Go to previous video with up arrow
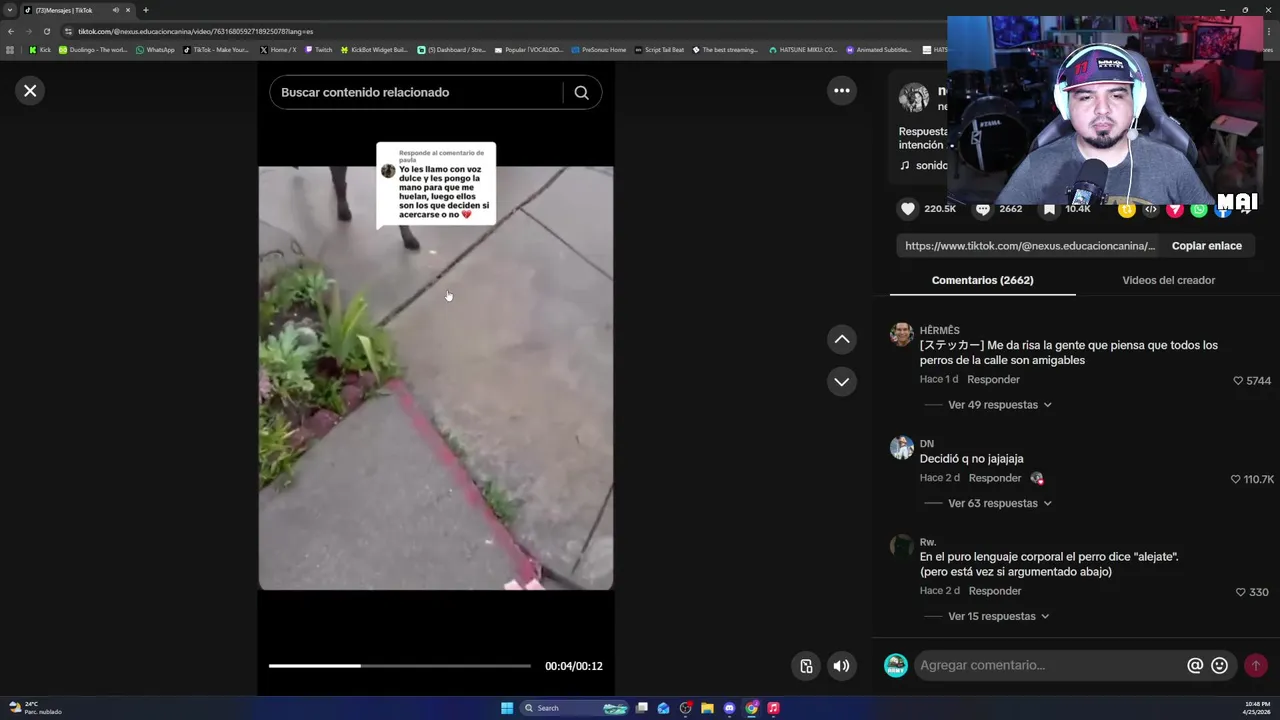This screenshot has width=1280, height=720. tap(842, 340)
